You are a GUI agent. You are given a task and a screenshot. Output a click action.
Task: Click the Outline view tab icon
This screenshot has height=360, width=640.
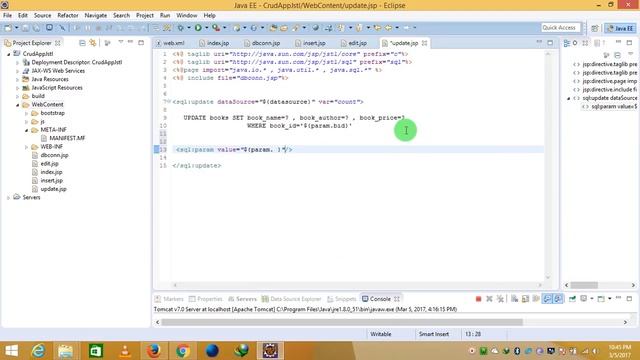point(567,43)
